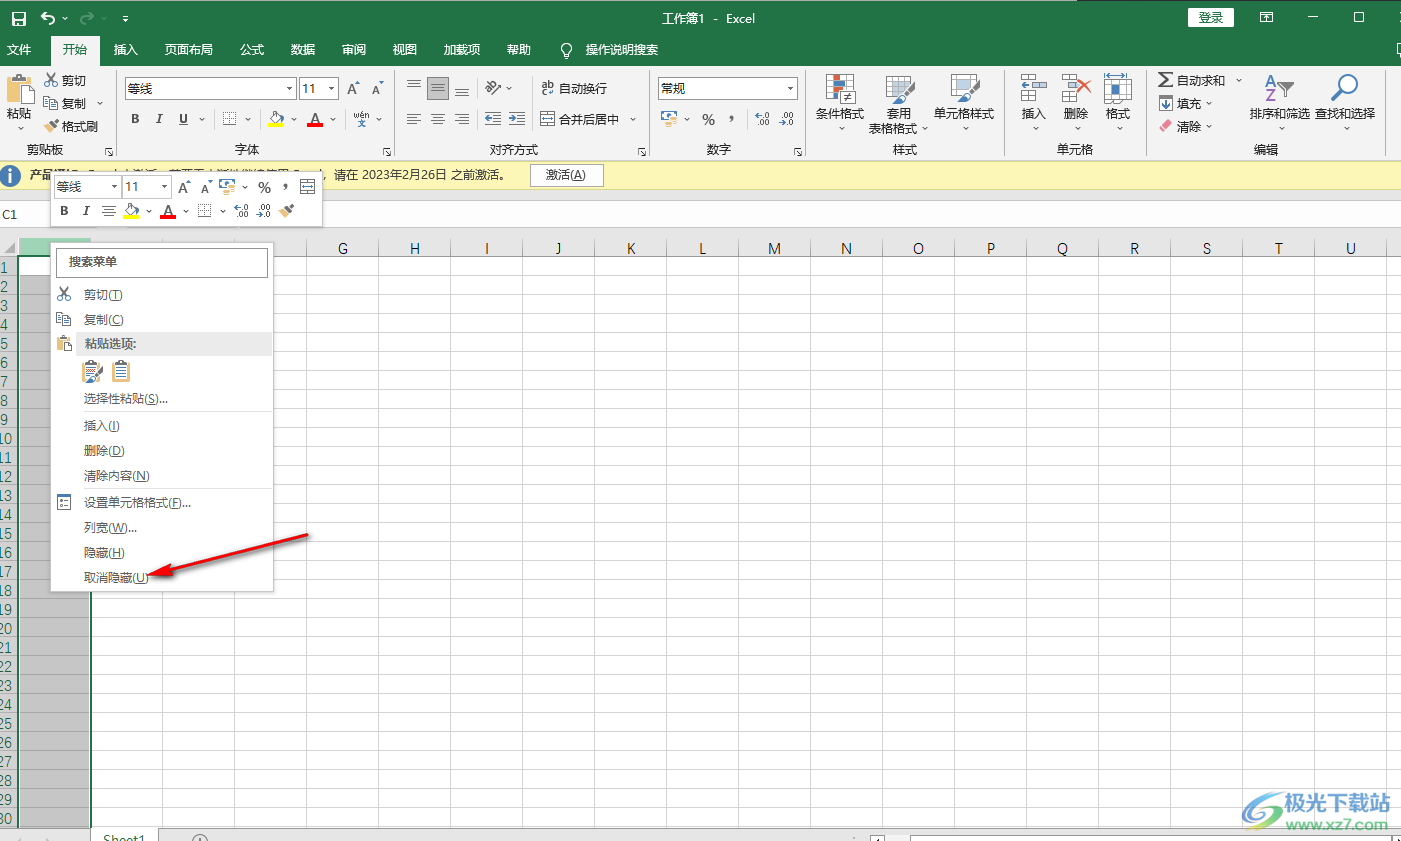1401x841 pixels.
Task: Decrease font size in the ribbon
Action: (x=377, y=89)
